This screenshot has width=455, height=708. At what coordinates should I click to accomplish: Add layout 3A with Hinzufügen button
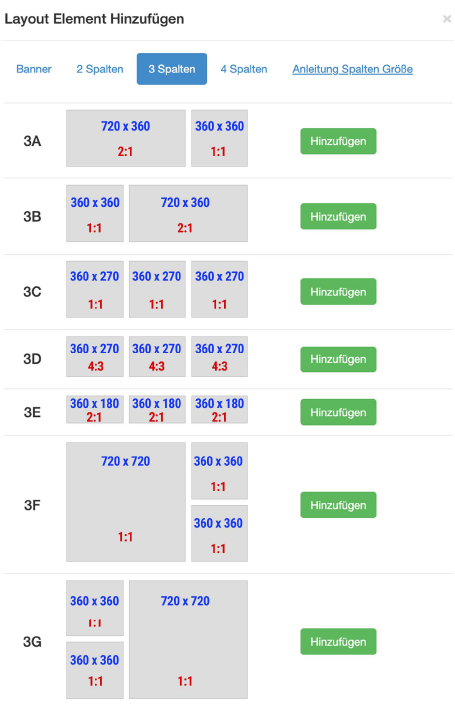(x=338, y=141)
